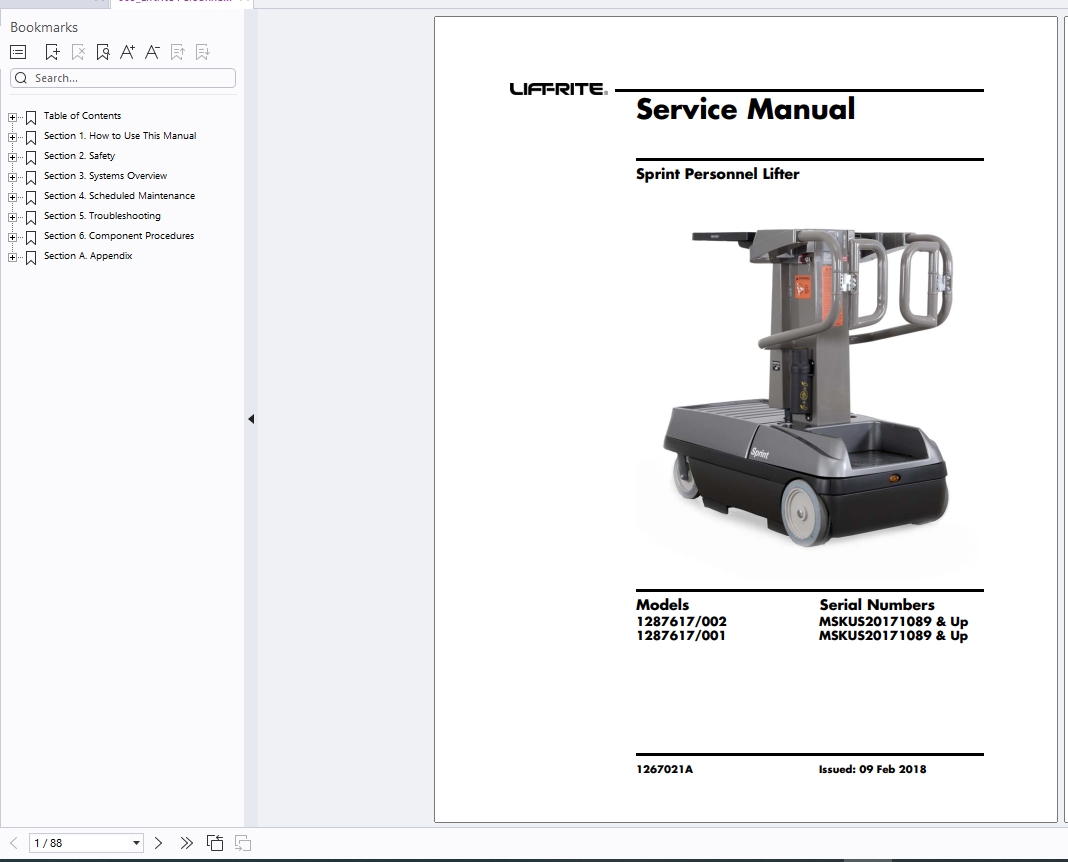Image resolution: width=1068 pixels, height=862 pixels.
Task: Expand Section A. Appendix bookmark
Action: 10,256
